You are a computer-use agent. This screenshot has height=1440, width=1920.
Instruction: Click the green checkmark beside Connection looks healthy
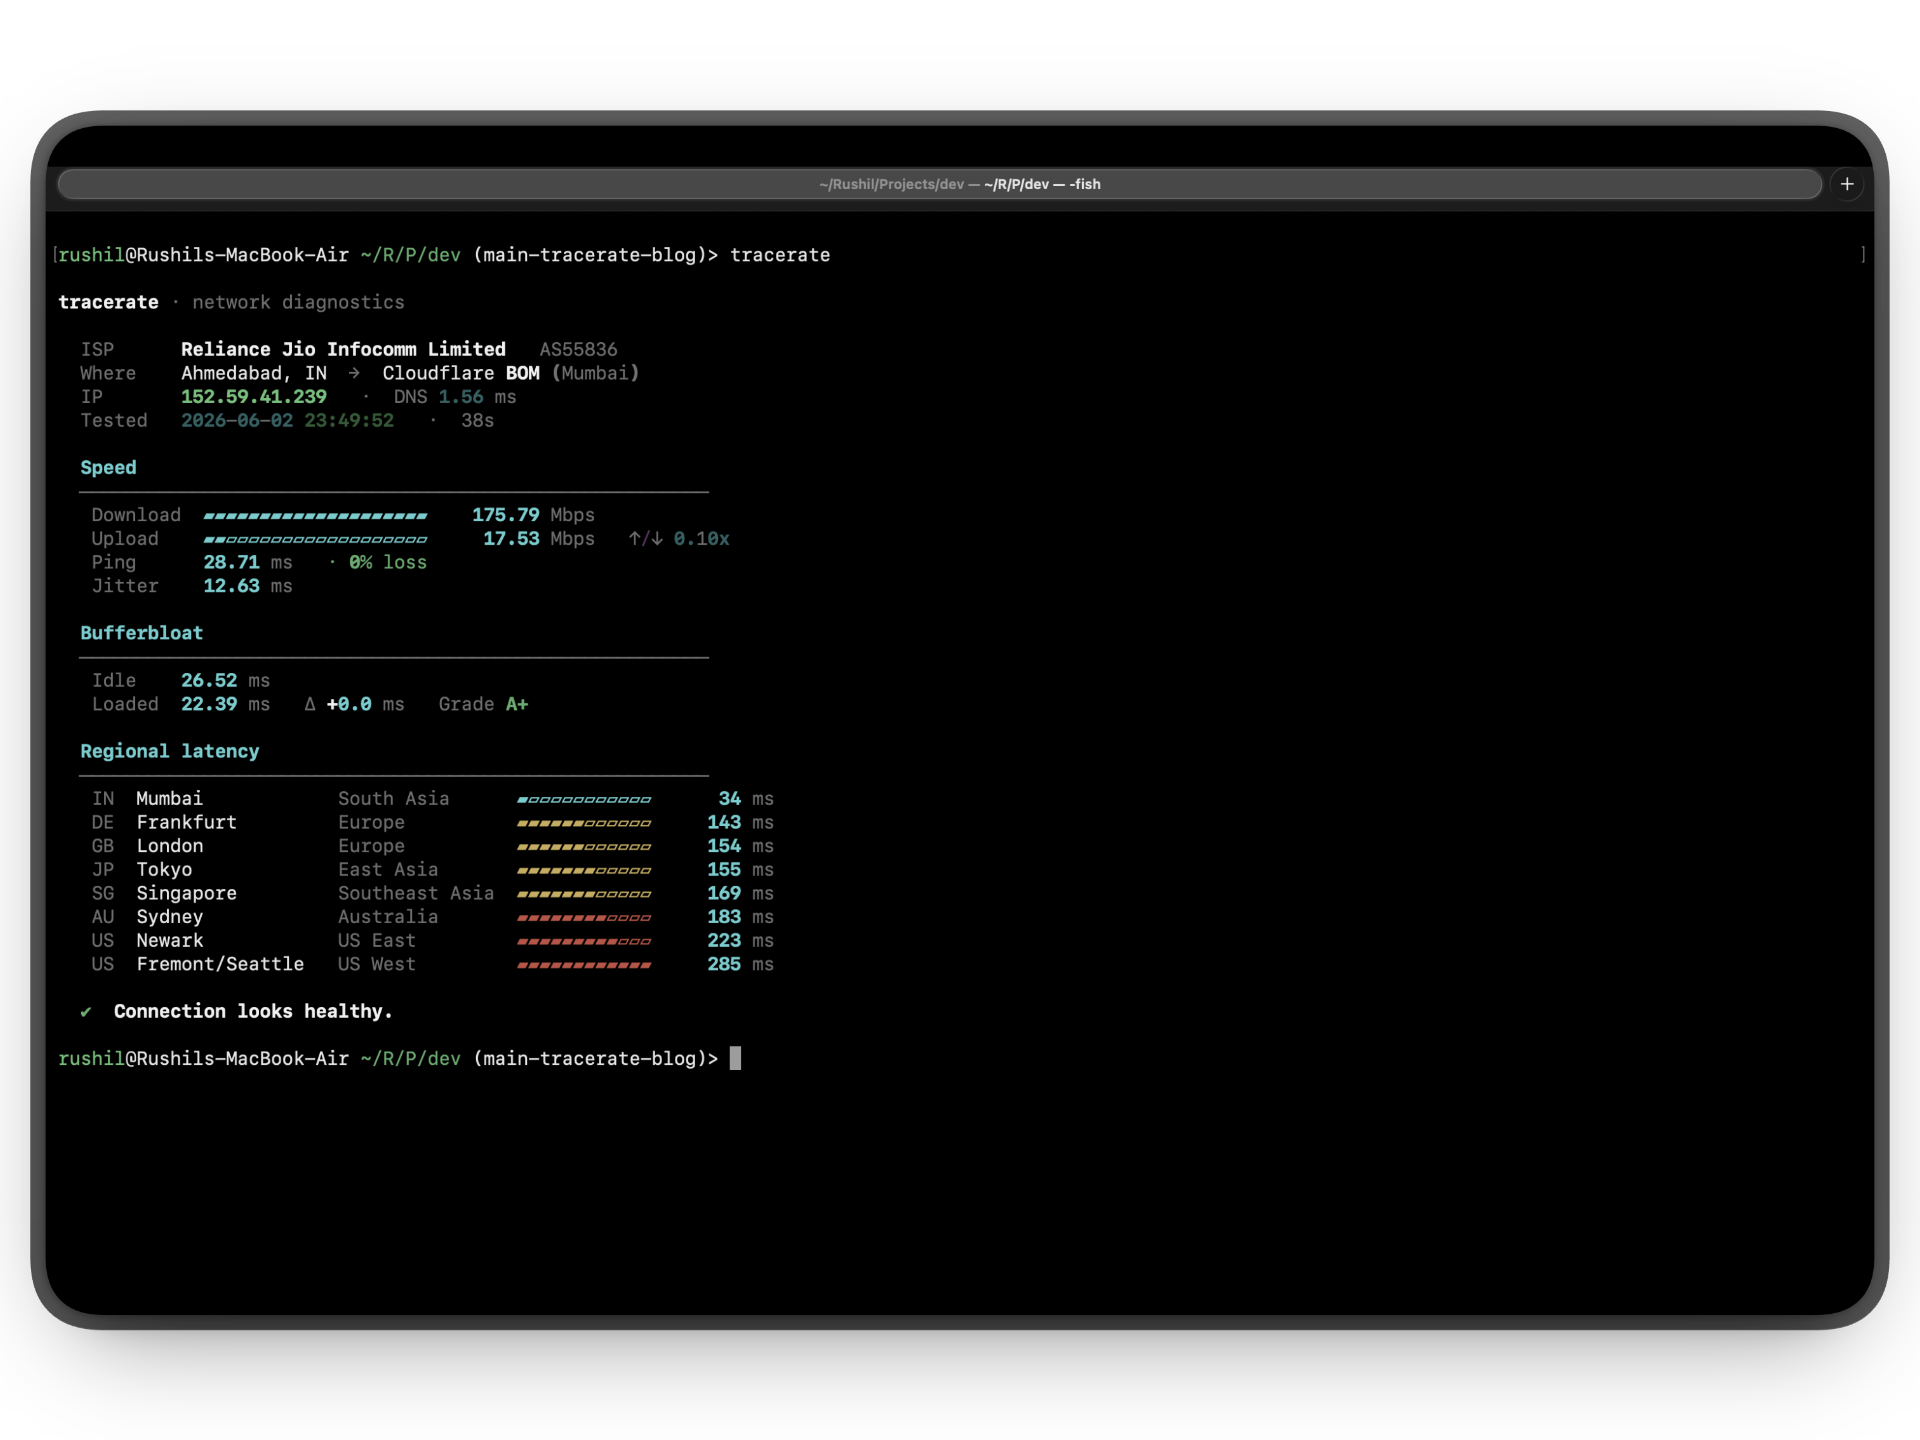tap(86, 1012)
